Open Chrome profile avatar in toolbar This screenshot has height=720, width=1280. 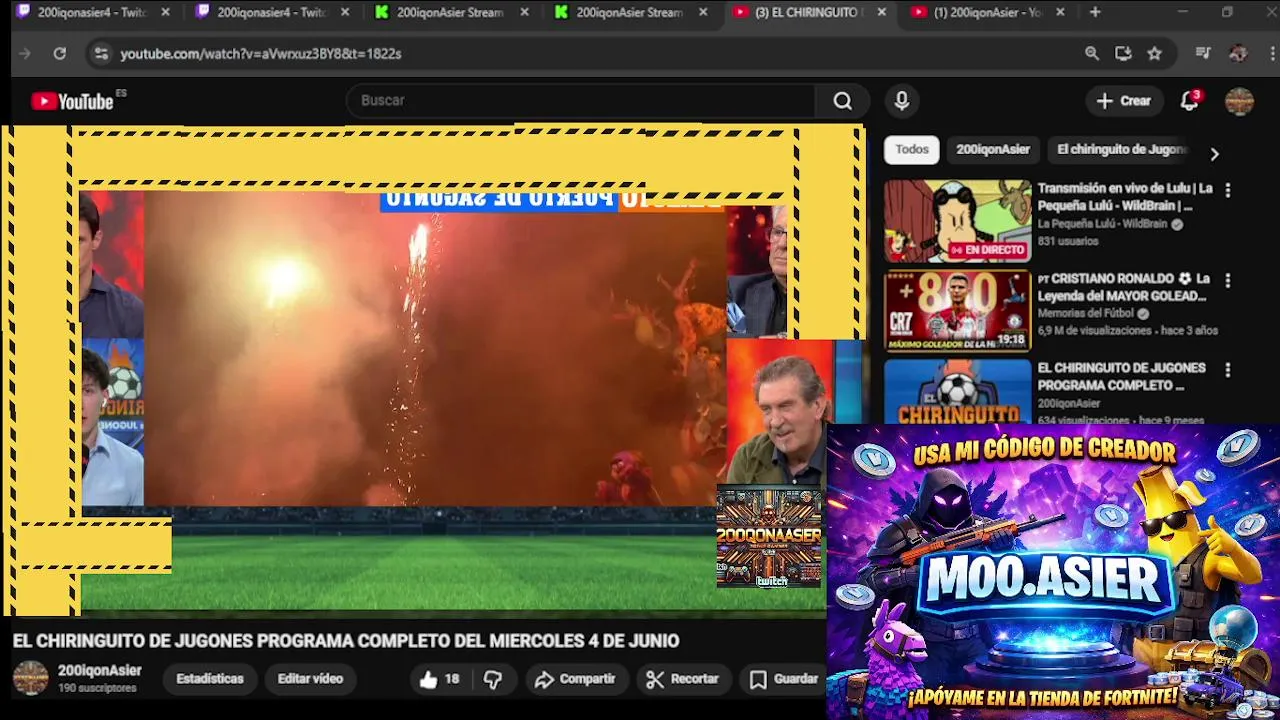point(1238,53)
